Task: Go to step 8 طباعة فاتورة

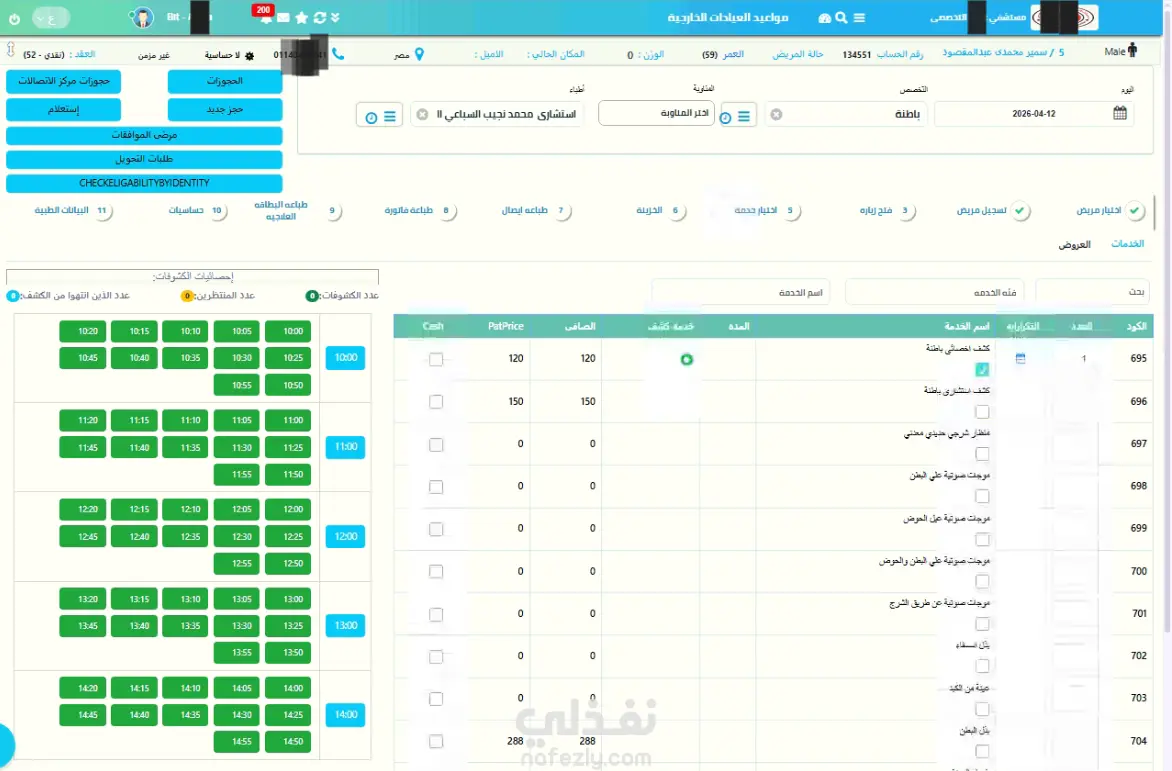Action: [x=419, y=211]
